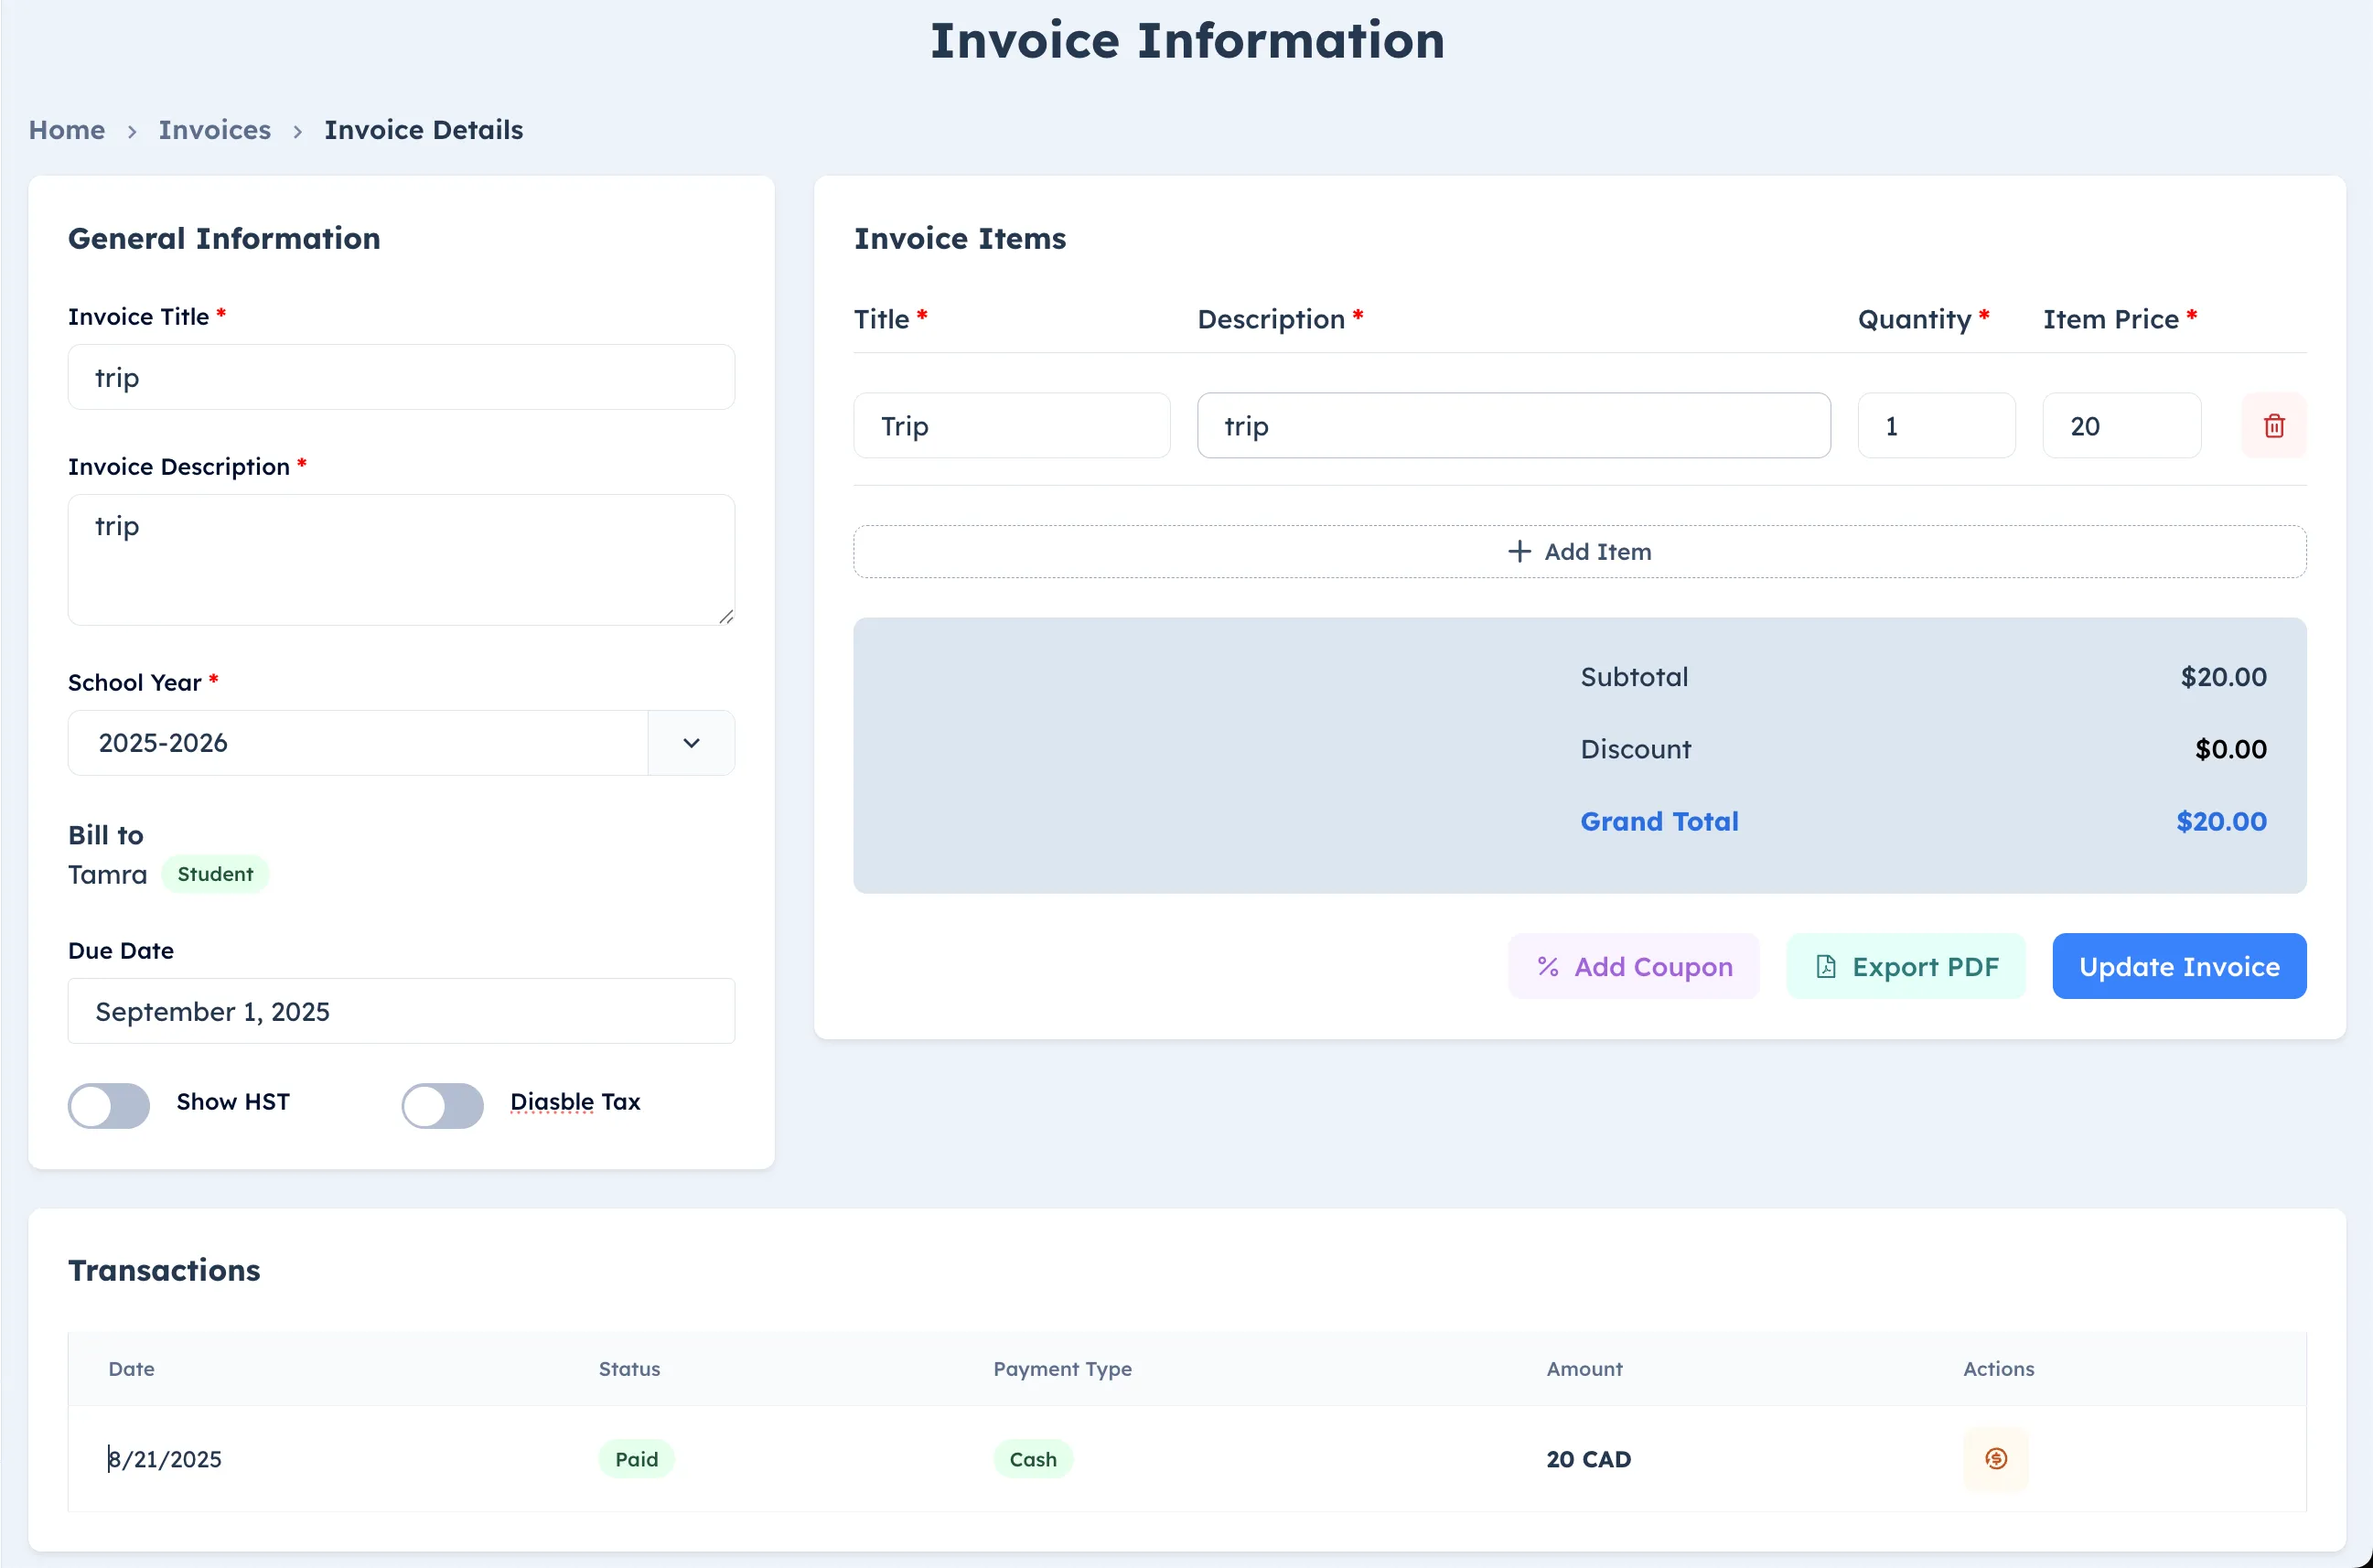This screenshot has width=2373, height=1568.
Task: Go to Home from breadcrumb
Action: click(66, 130)
